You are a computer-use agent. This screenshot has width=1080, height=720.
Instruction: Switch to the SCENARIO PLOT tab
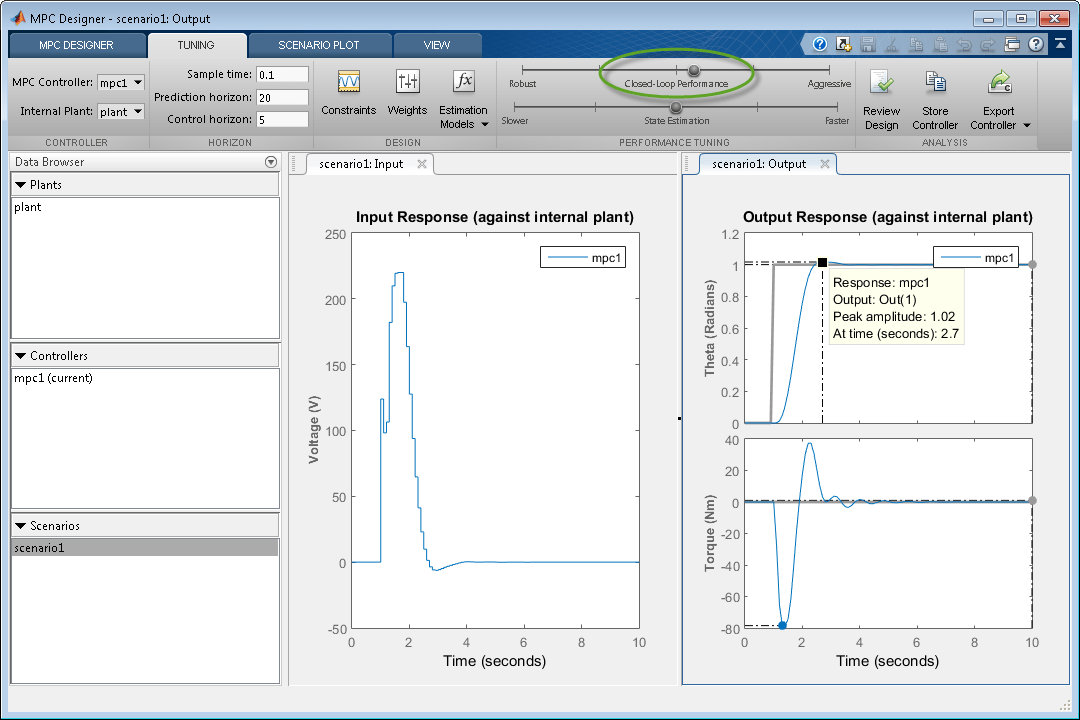(318, 45)
